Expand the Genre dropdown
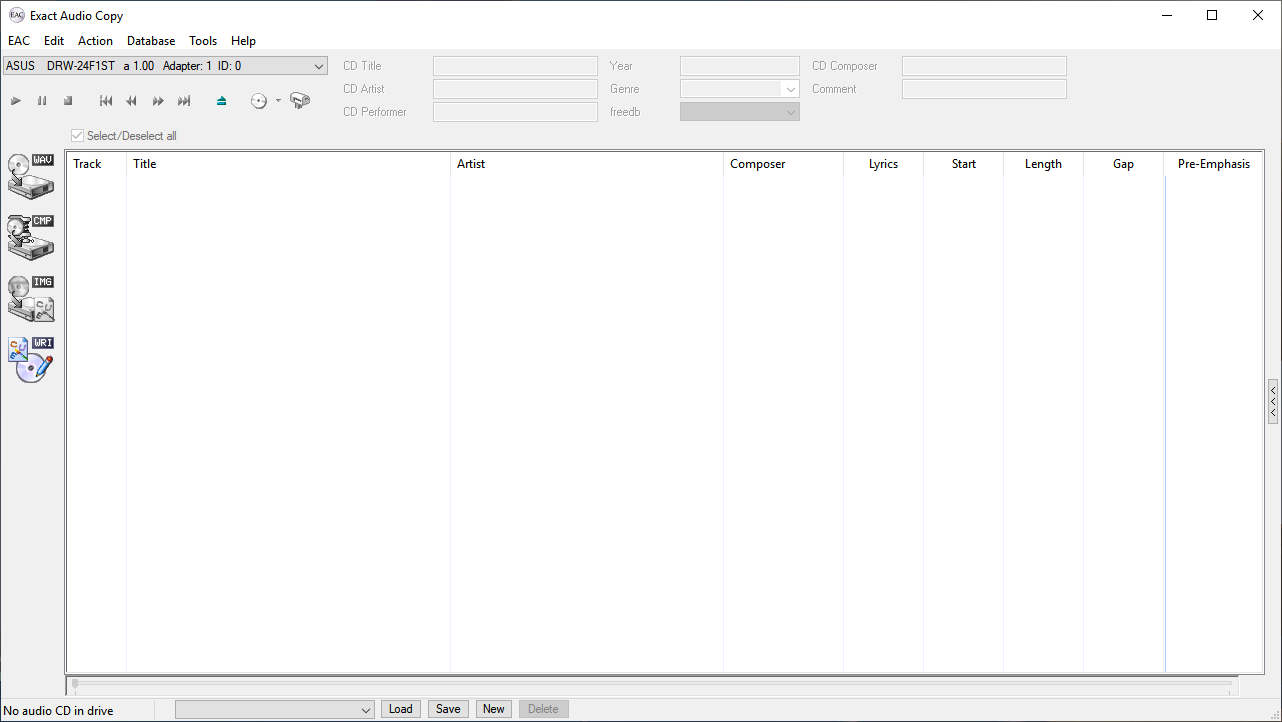This screenshot has height=722, width=1282. point(790,89)
